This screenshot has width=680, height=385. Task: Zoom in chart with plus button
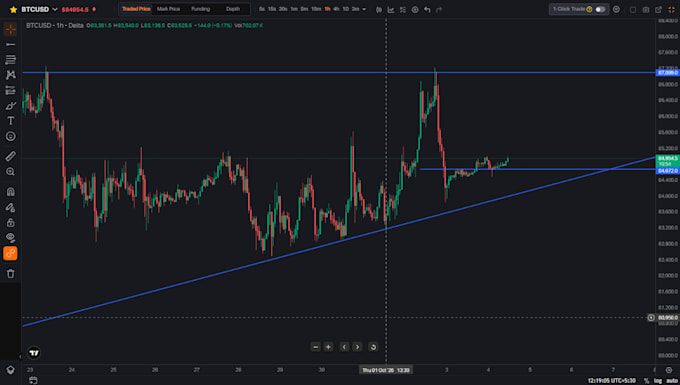[328, 347]
